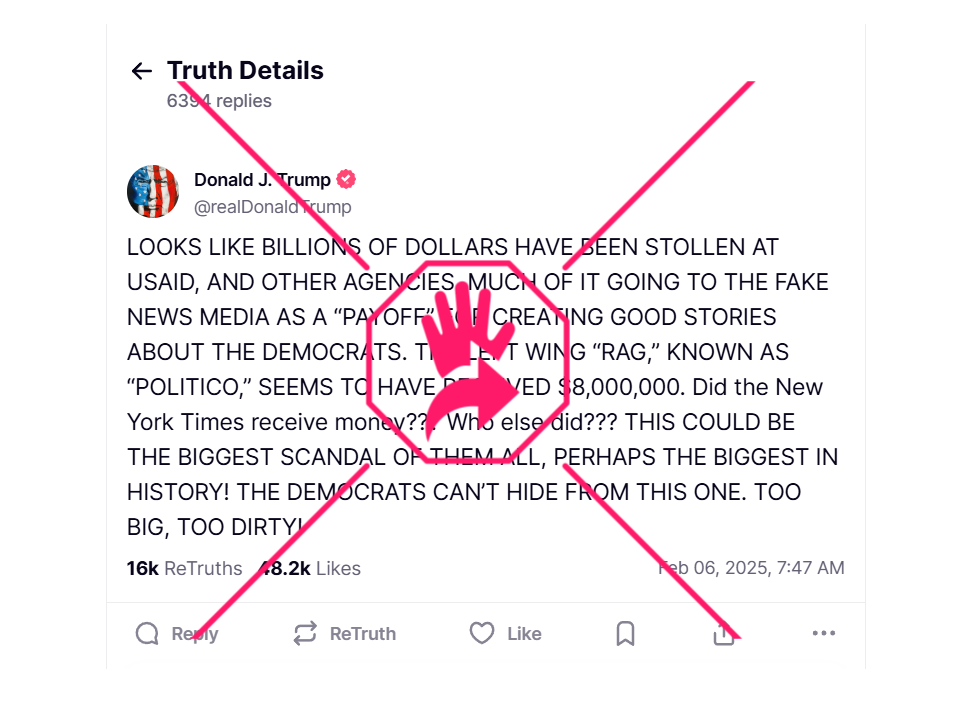This screenshot has height=720, width=960.
Task: Click the verified badge next to the name
Action: (x=346, y=180)
